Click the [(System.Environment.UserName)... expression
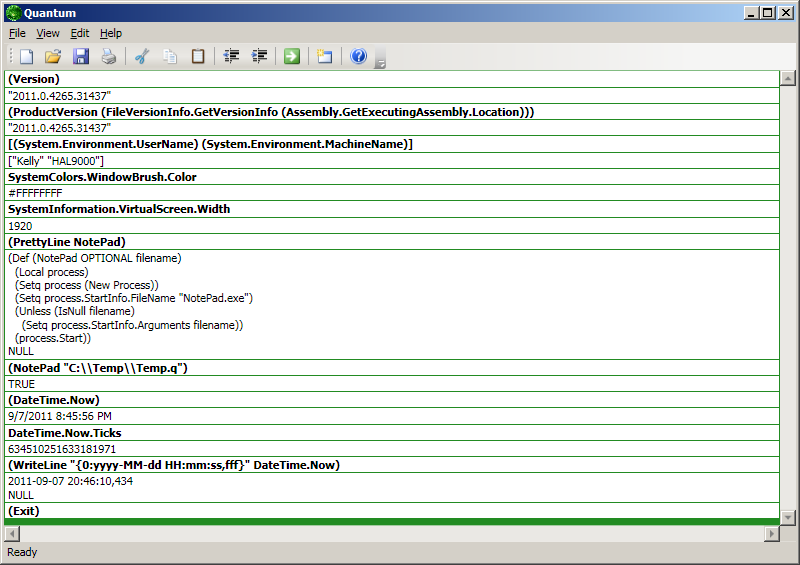This screenshot has height=565, width=800. coord(210,144)
